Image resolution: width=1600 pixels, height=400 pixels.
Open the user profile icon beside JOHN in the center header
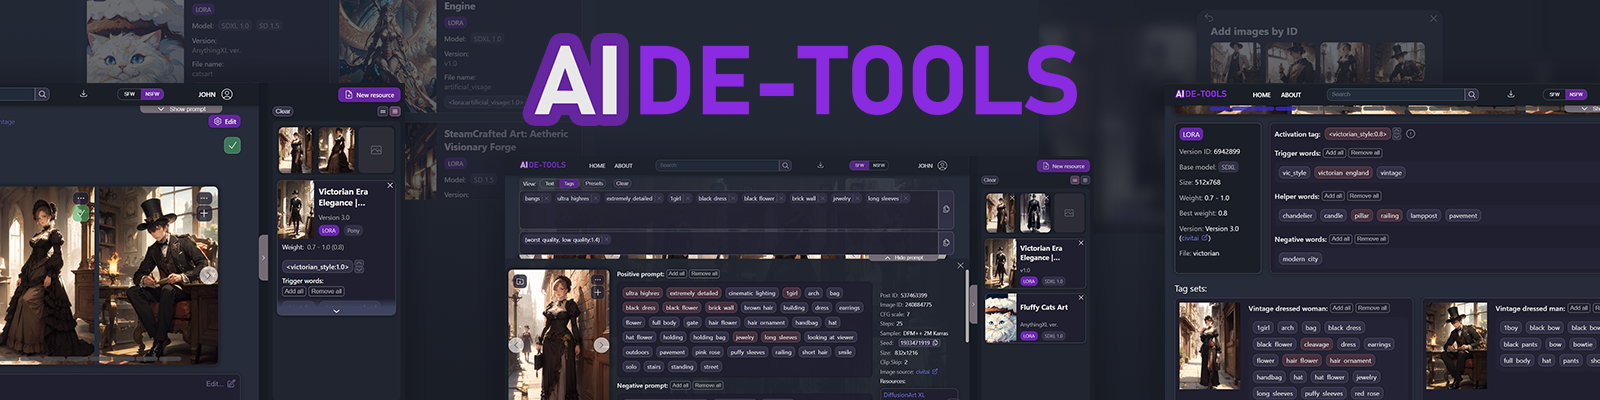942,165
